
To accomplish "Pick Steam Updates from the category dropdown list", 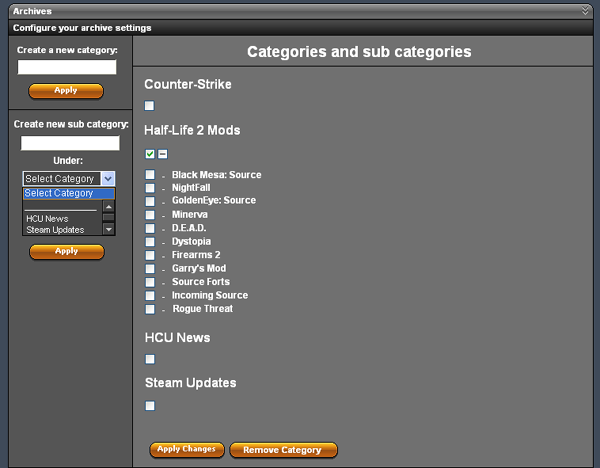I will tap(55, 230).
